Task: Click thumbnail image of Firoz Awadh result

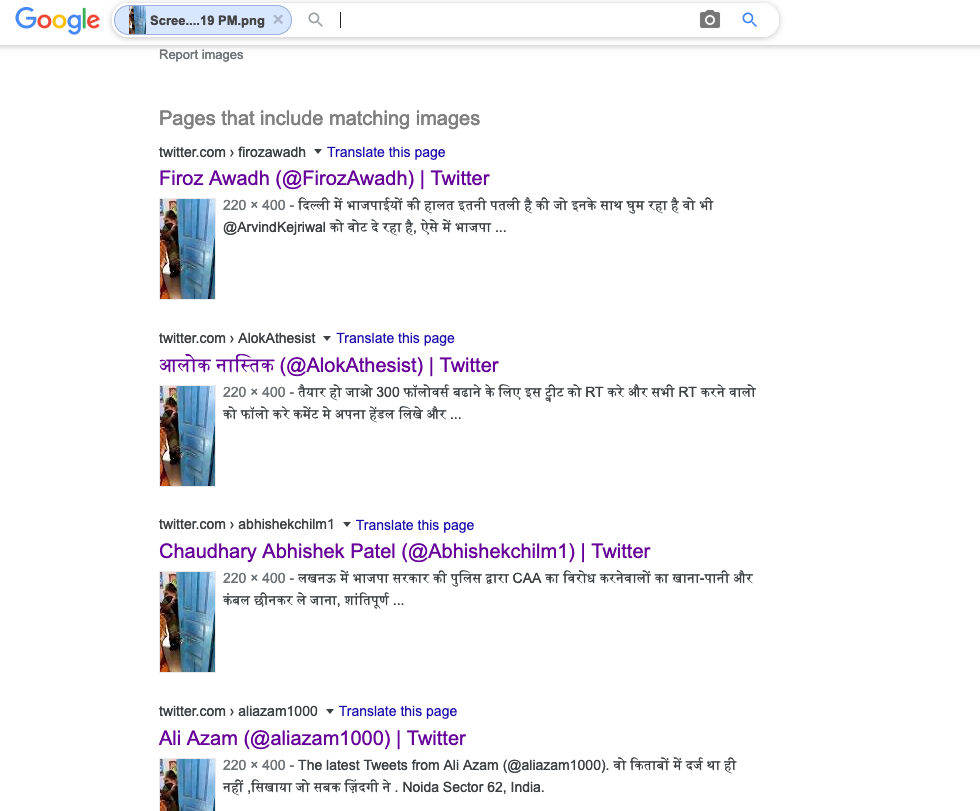Action: pos(187,248)
